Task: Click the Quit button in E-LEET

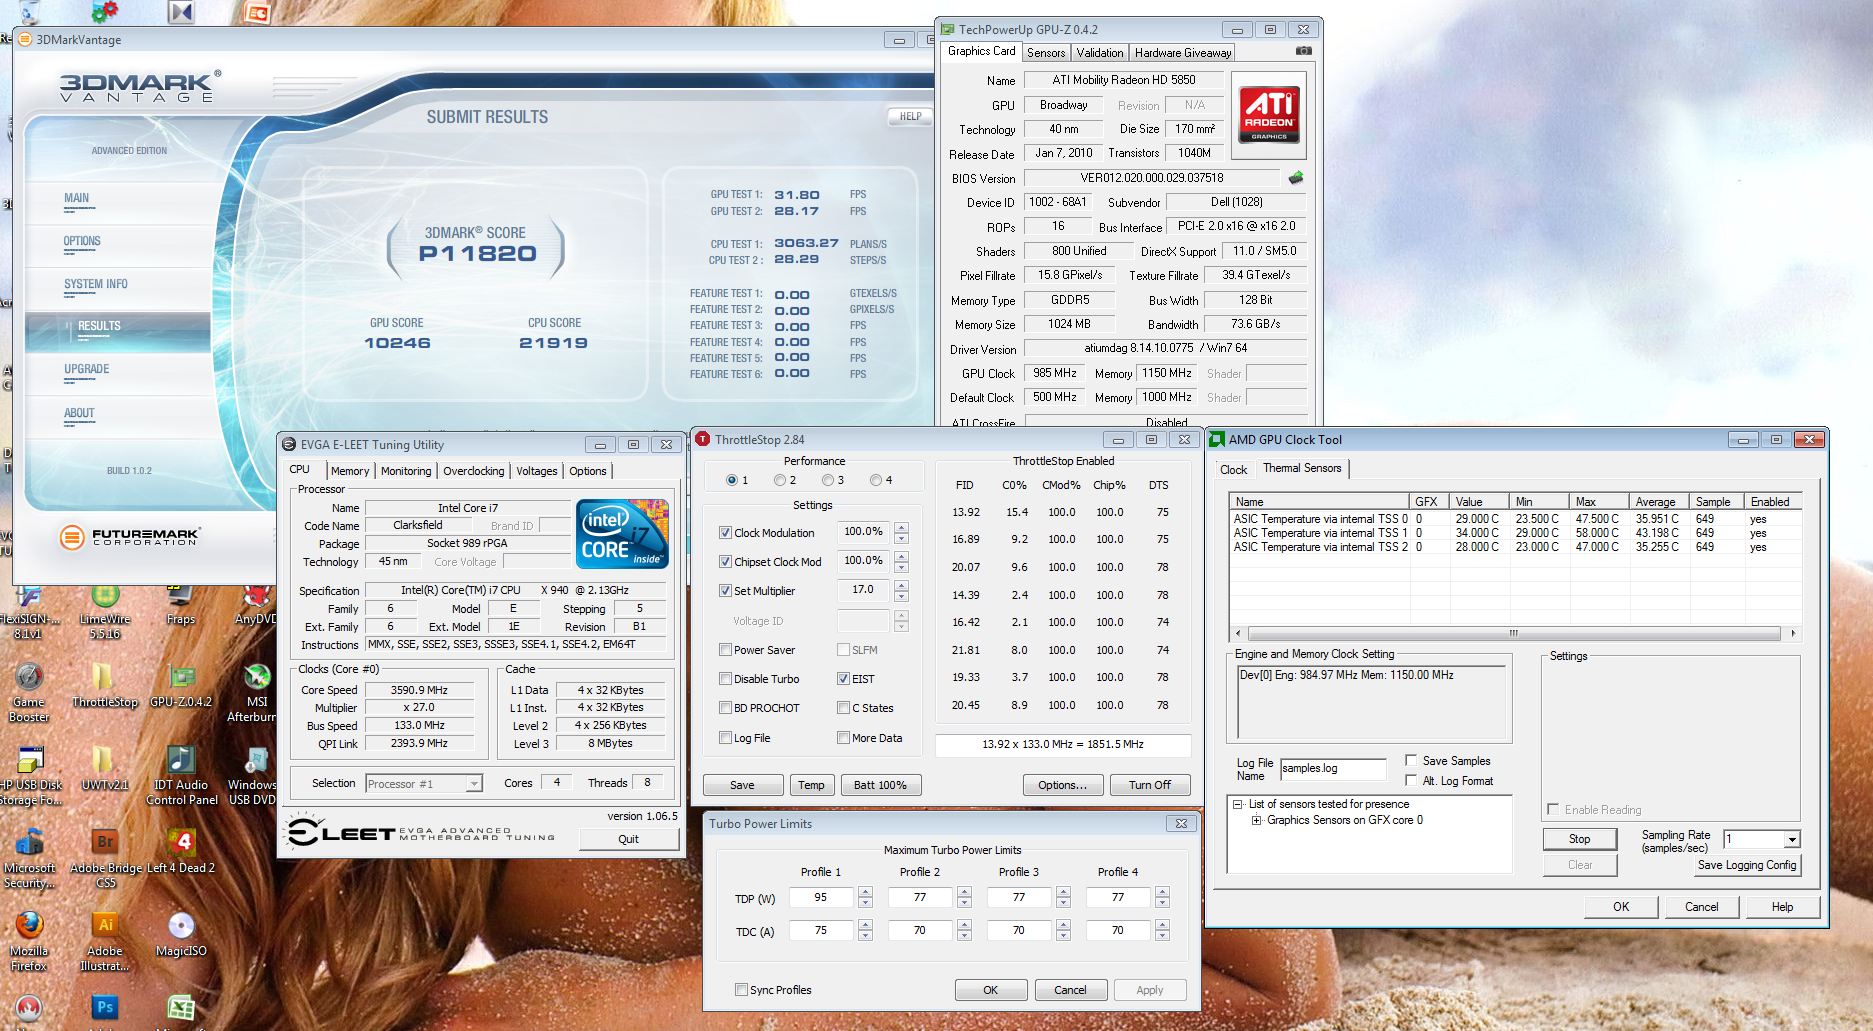Action: coord(628,839)
